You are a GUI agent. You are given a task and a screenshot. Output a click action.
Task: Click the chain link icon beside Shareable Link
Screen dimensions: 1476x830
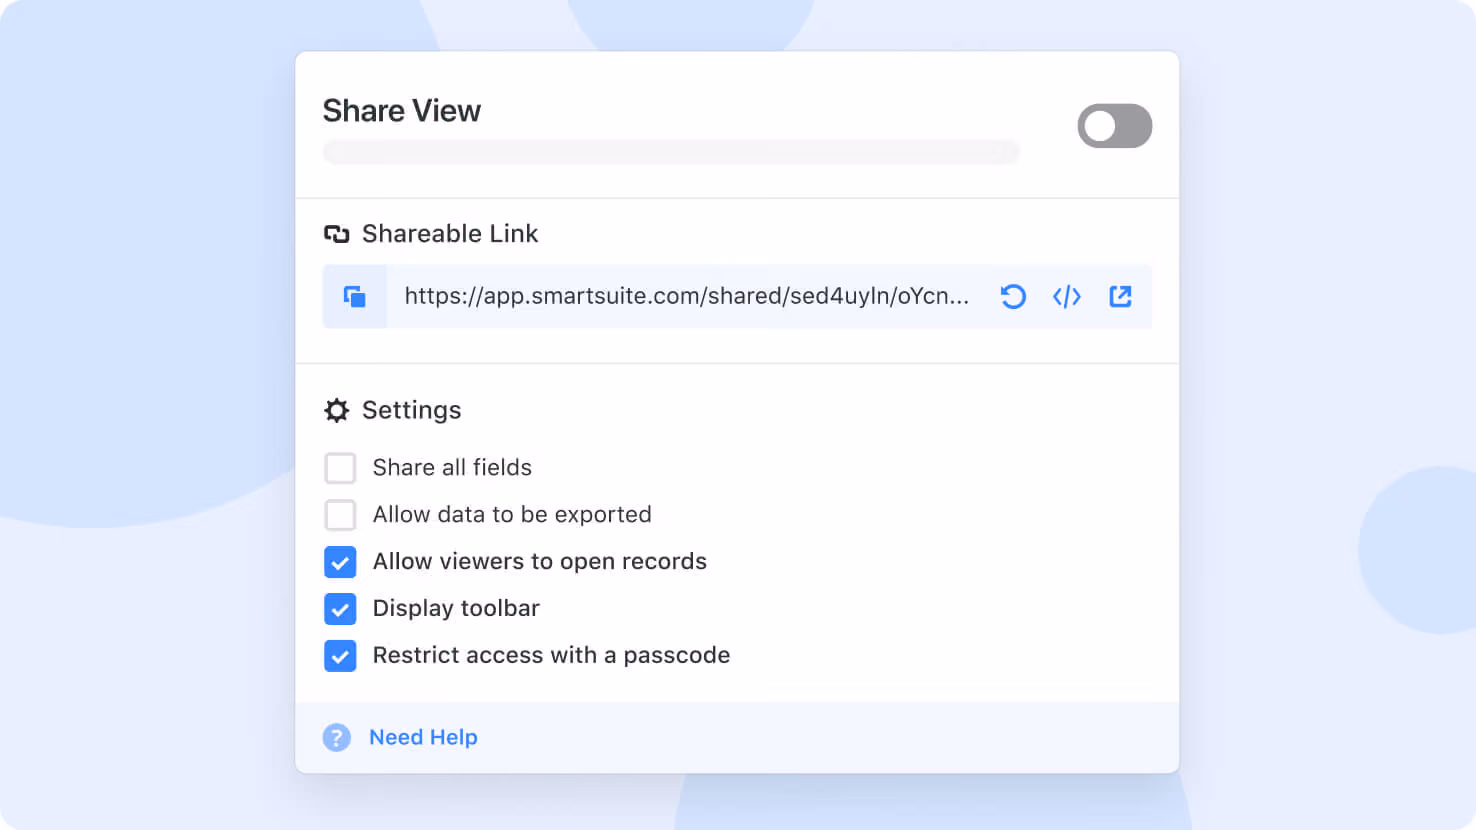tap(337, 234)
